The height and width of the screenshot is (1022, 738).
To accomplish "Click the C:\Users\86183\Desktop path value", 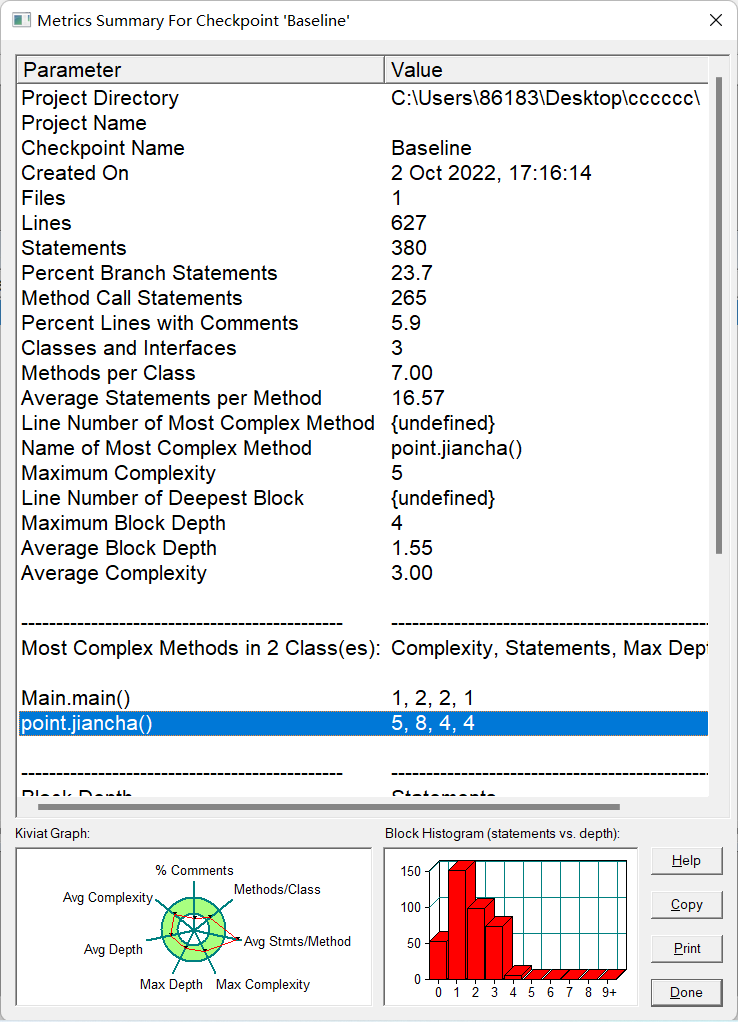I will point(545,98).
